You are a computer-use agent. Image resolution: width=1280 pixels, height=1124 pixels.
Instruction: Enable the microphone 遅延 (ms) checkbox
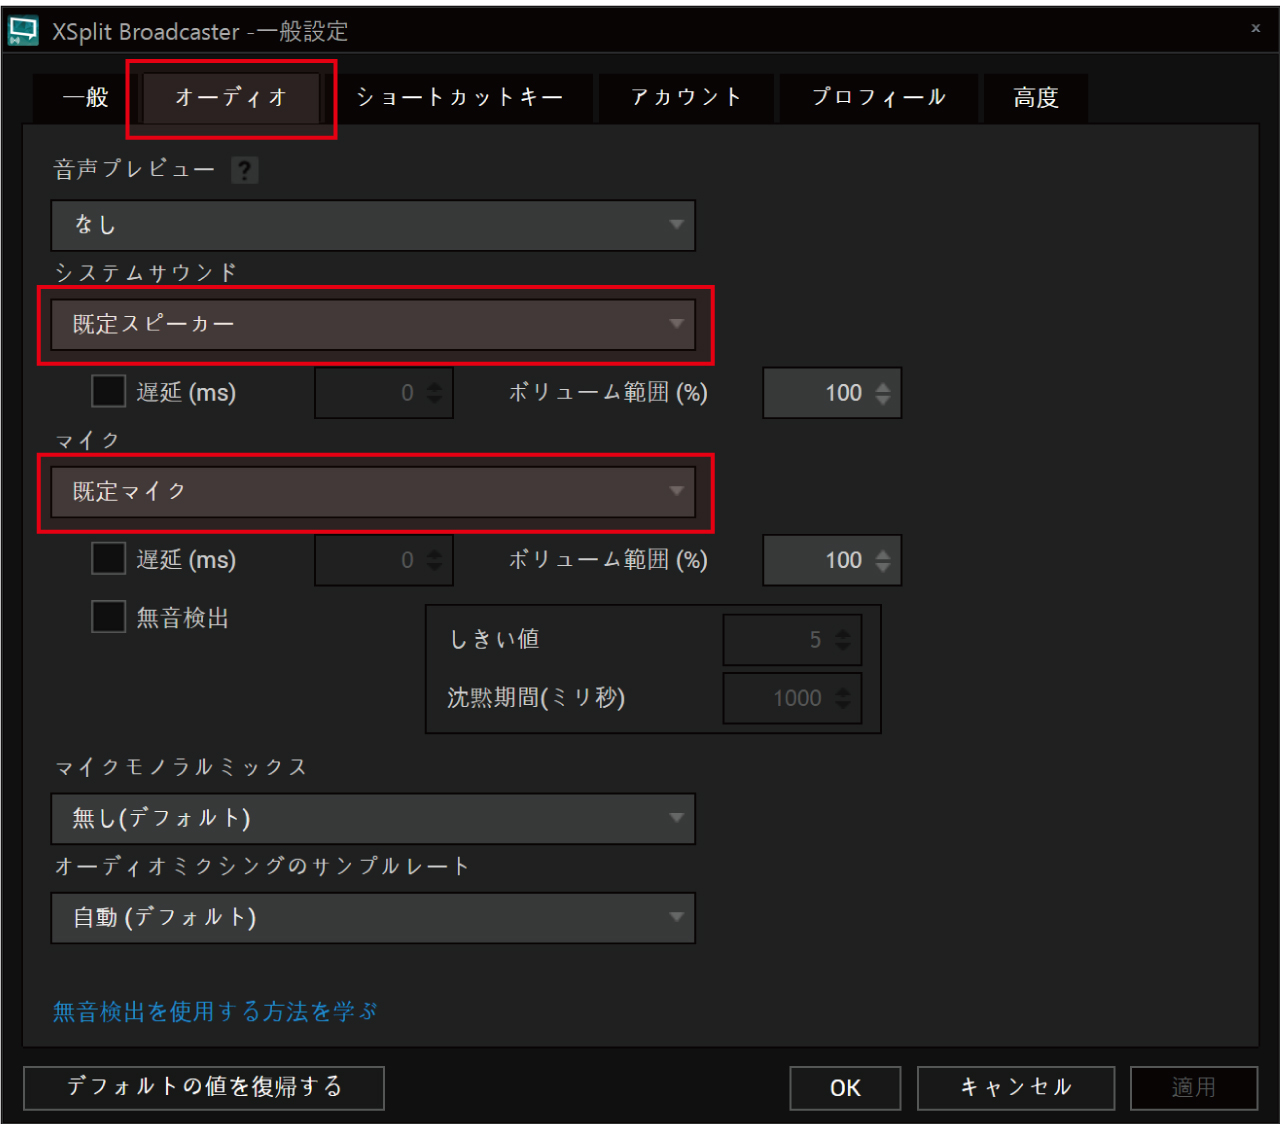[108, 558]
